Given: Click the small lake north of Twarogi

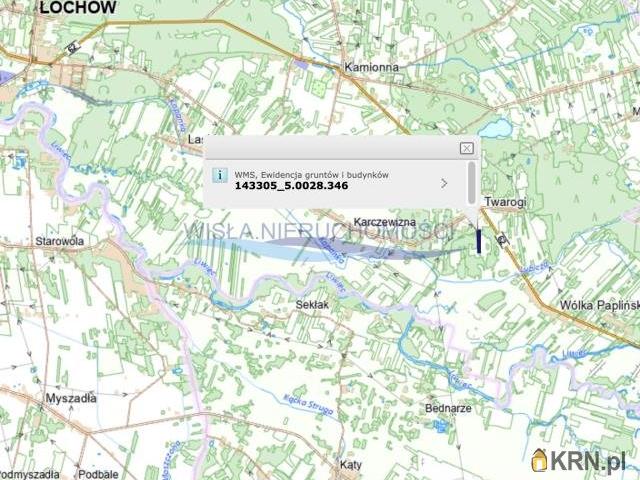Looking at the screenshot, I should (495, 129).
